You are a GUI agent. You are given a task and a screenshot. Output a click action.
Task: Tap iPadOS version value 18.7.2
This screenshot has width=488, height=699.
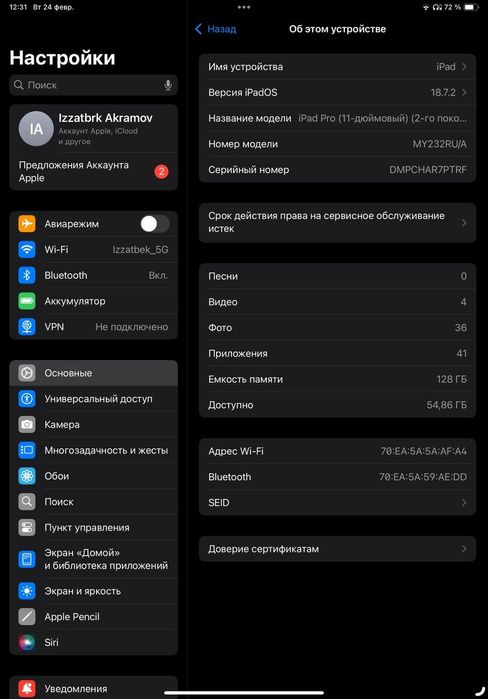click(x=443, y=92)
